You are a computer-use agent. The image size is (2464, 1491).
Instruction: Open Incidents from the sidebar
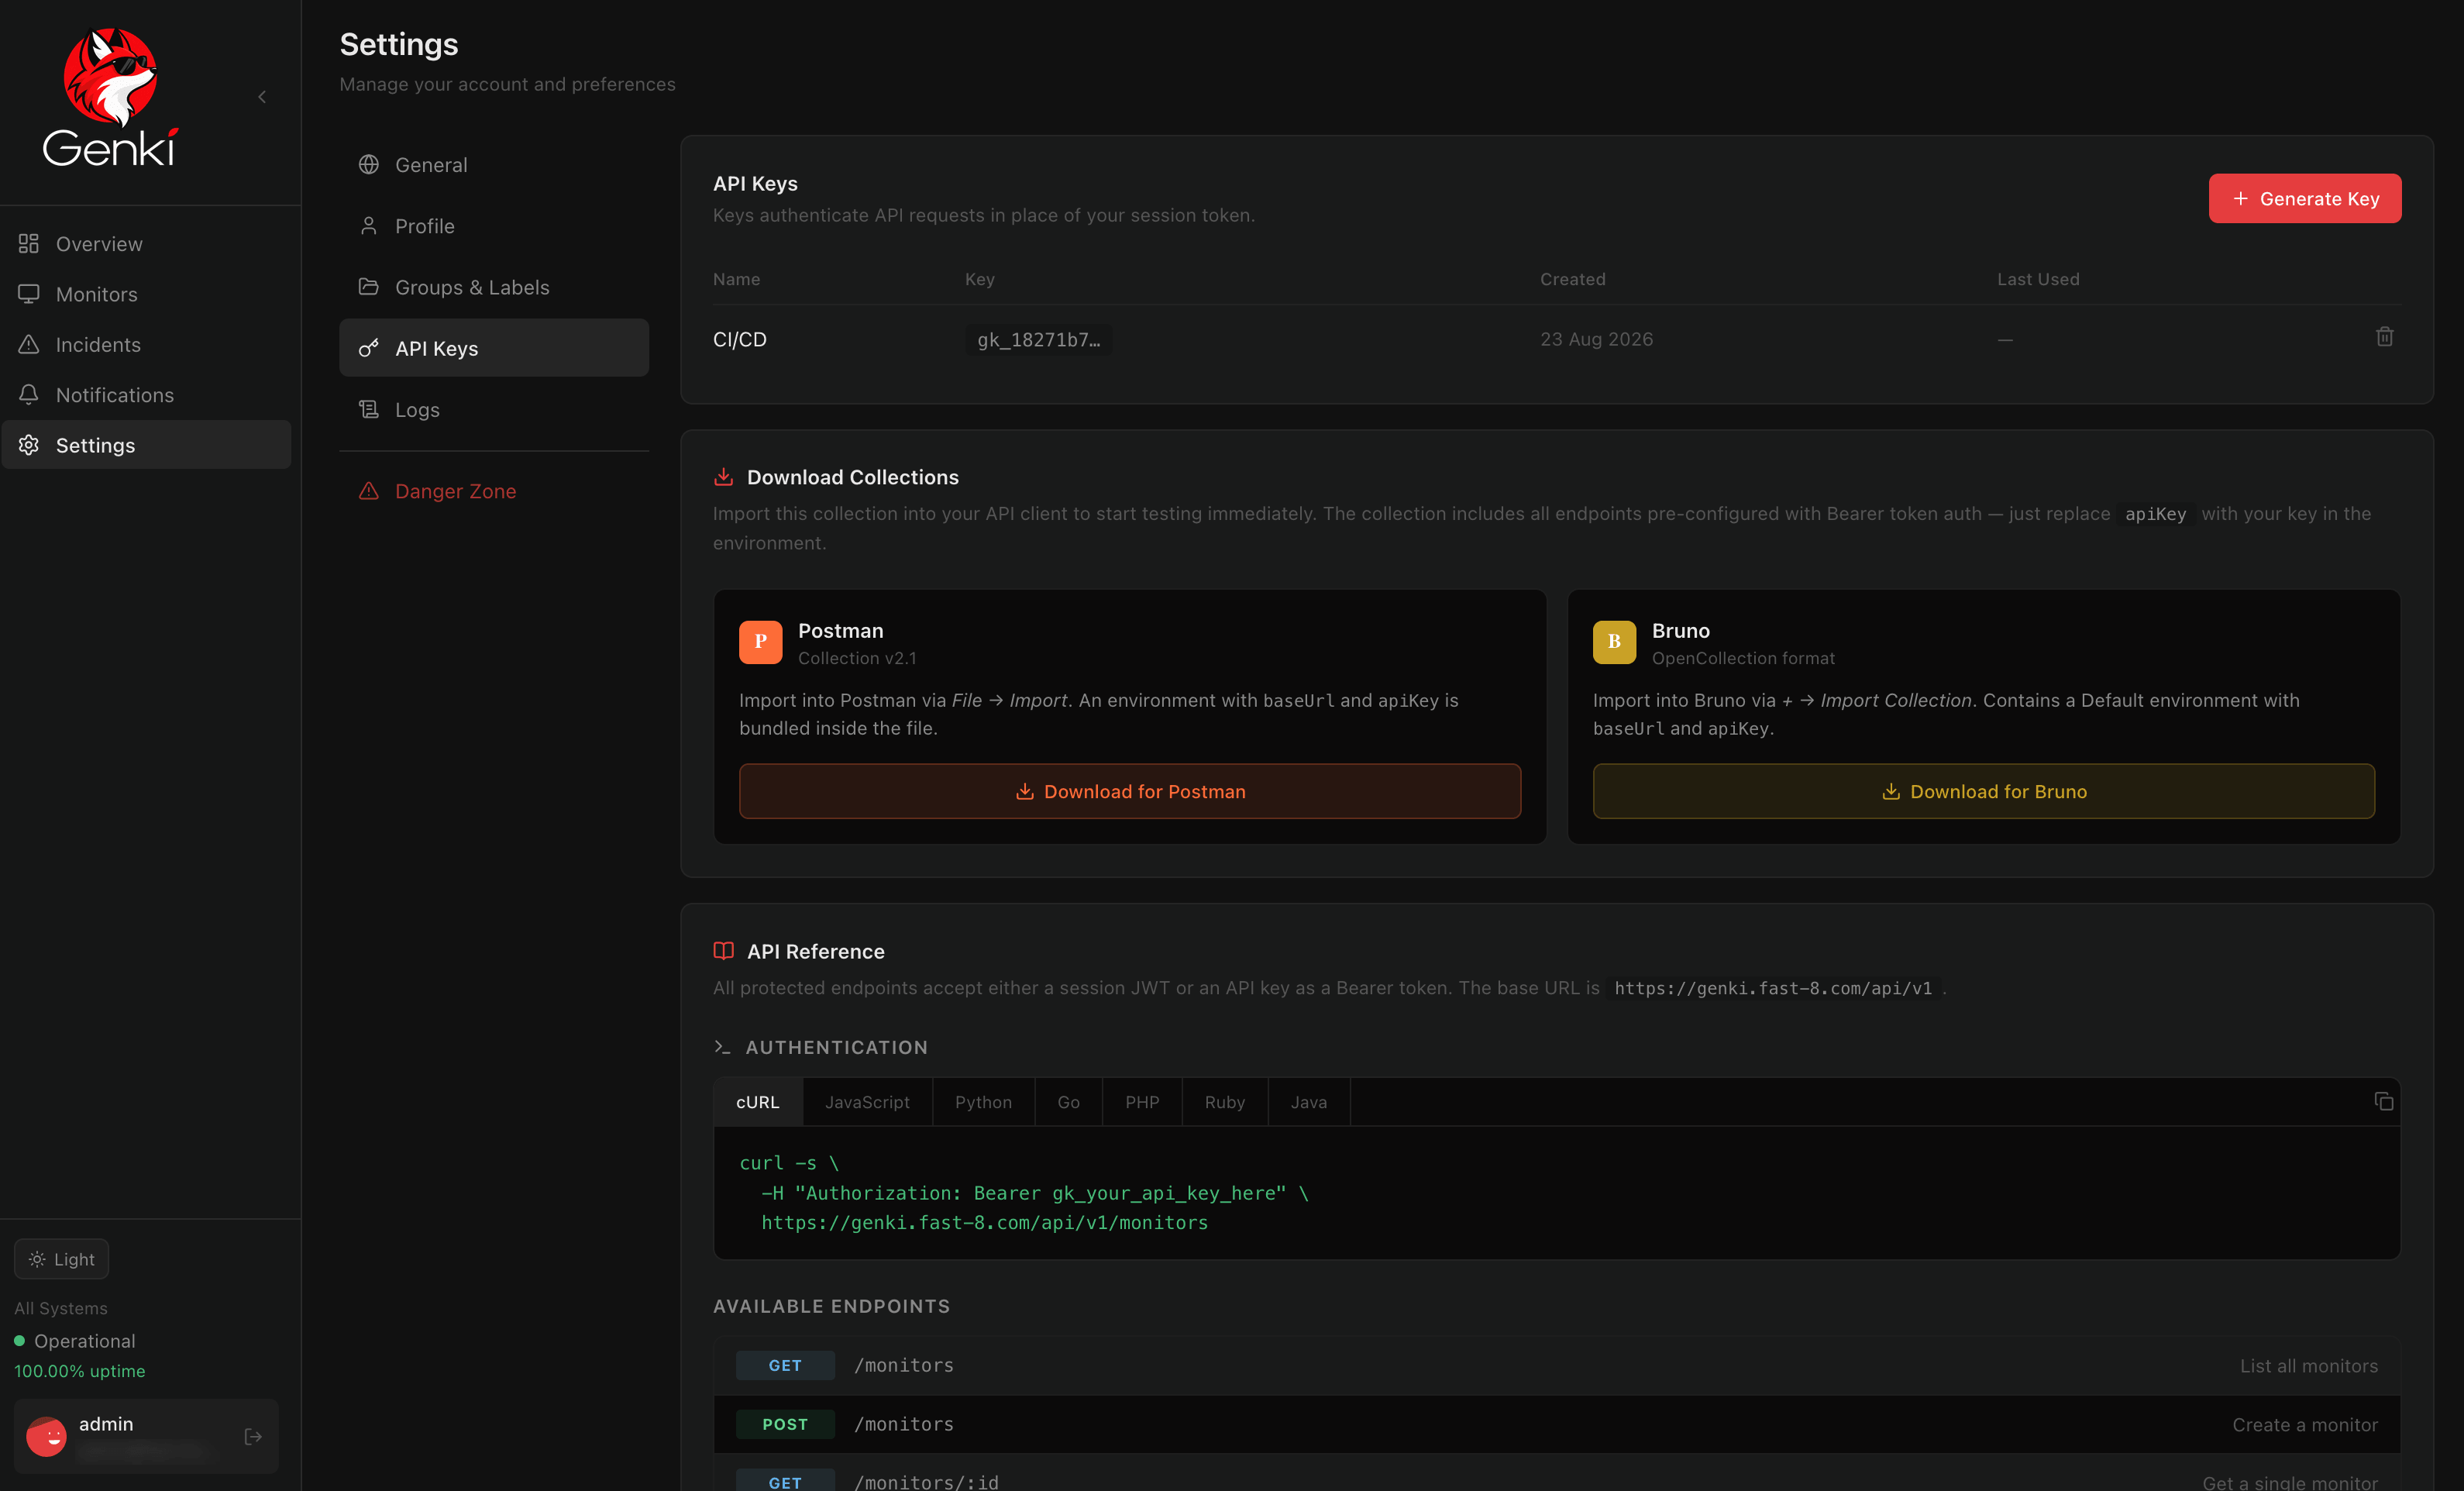point(146,345)
